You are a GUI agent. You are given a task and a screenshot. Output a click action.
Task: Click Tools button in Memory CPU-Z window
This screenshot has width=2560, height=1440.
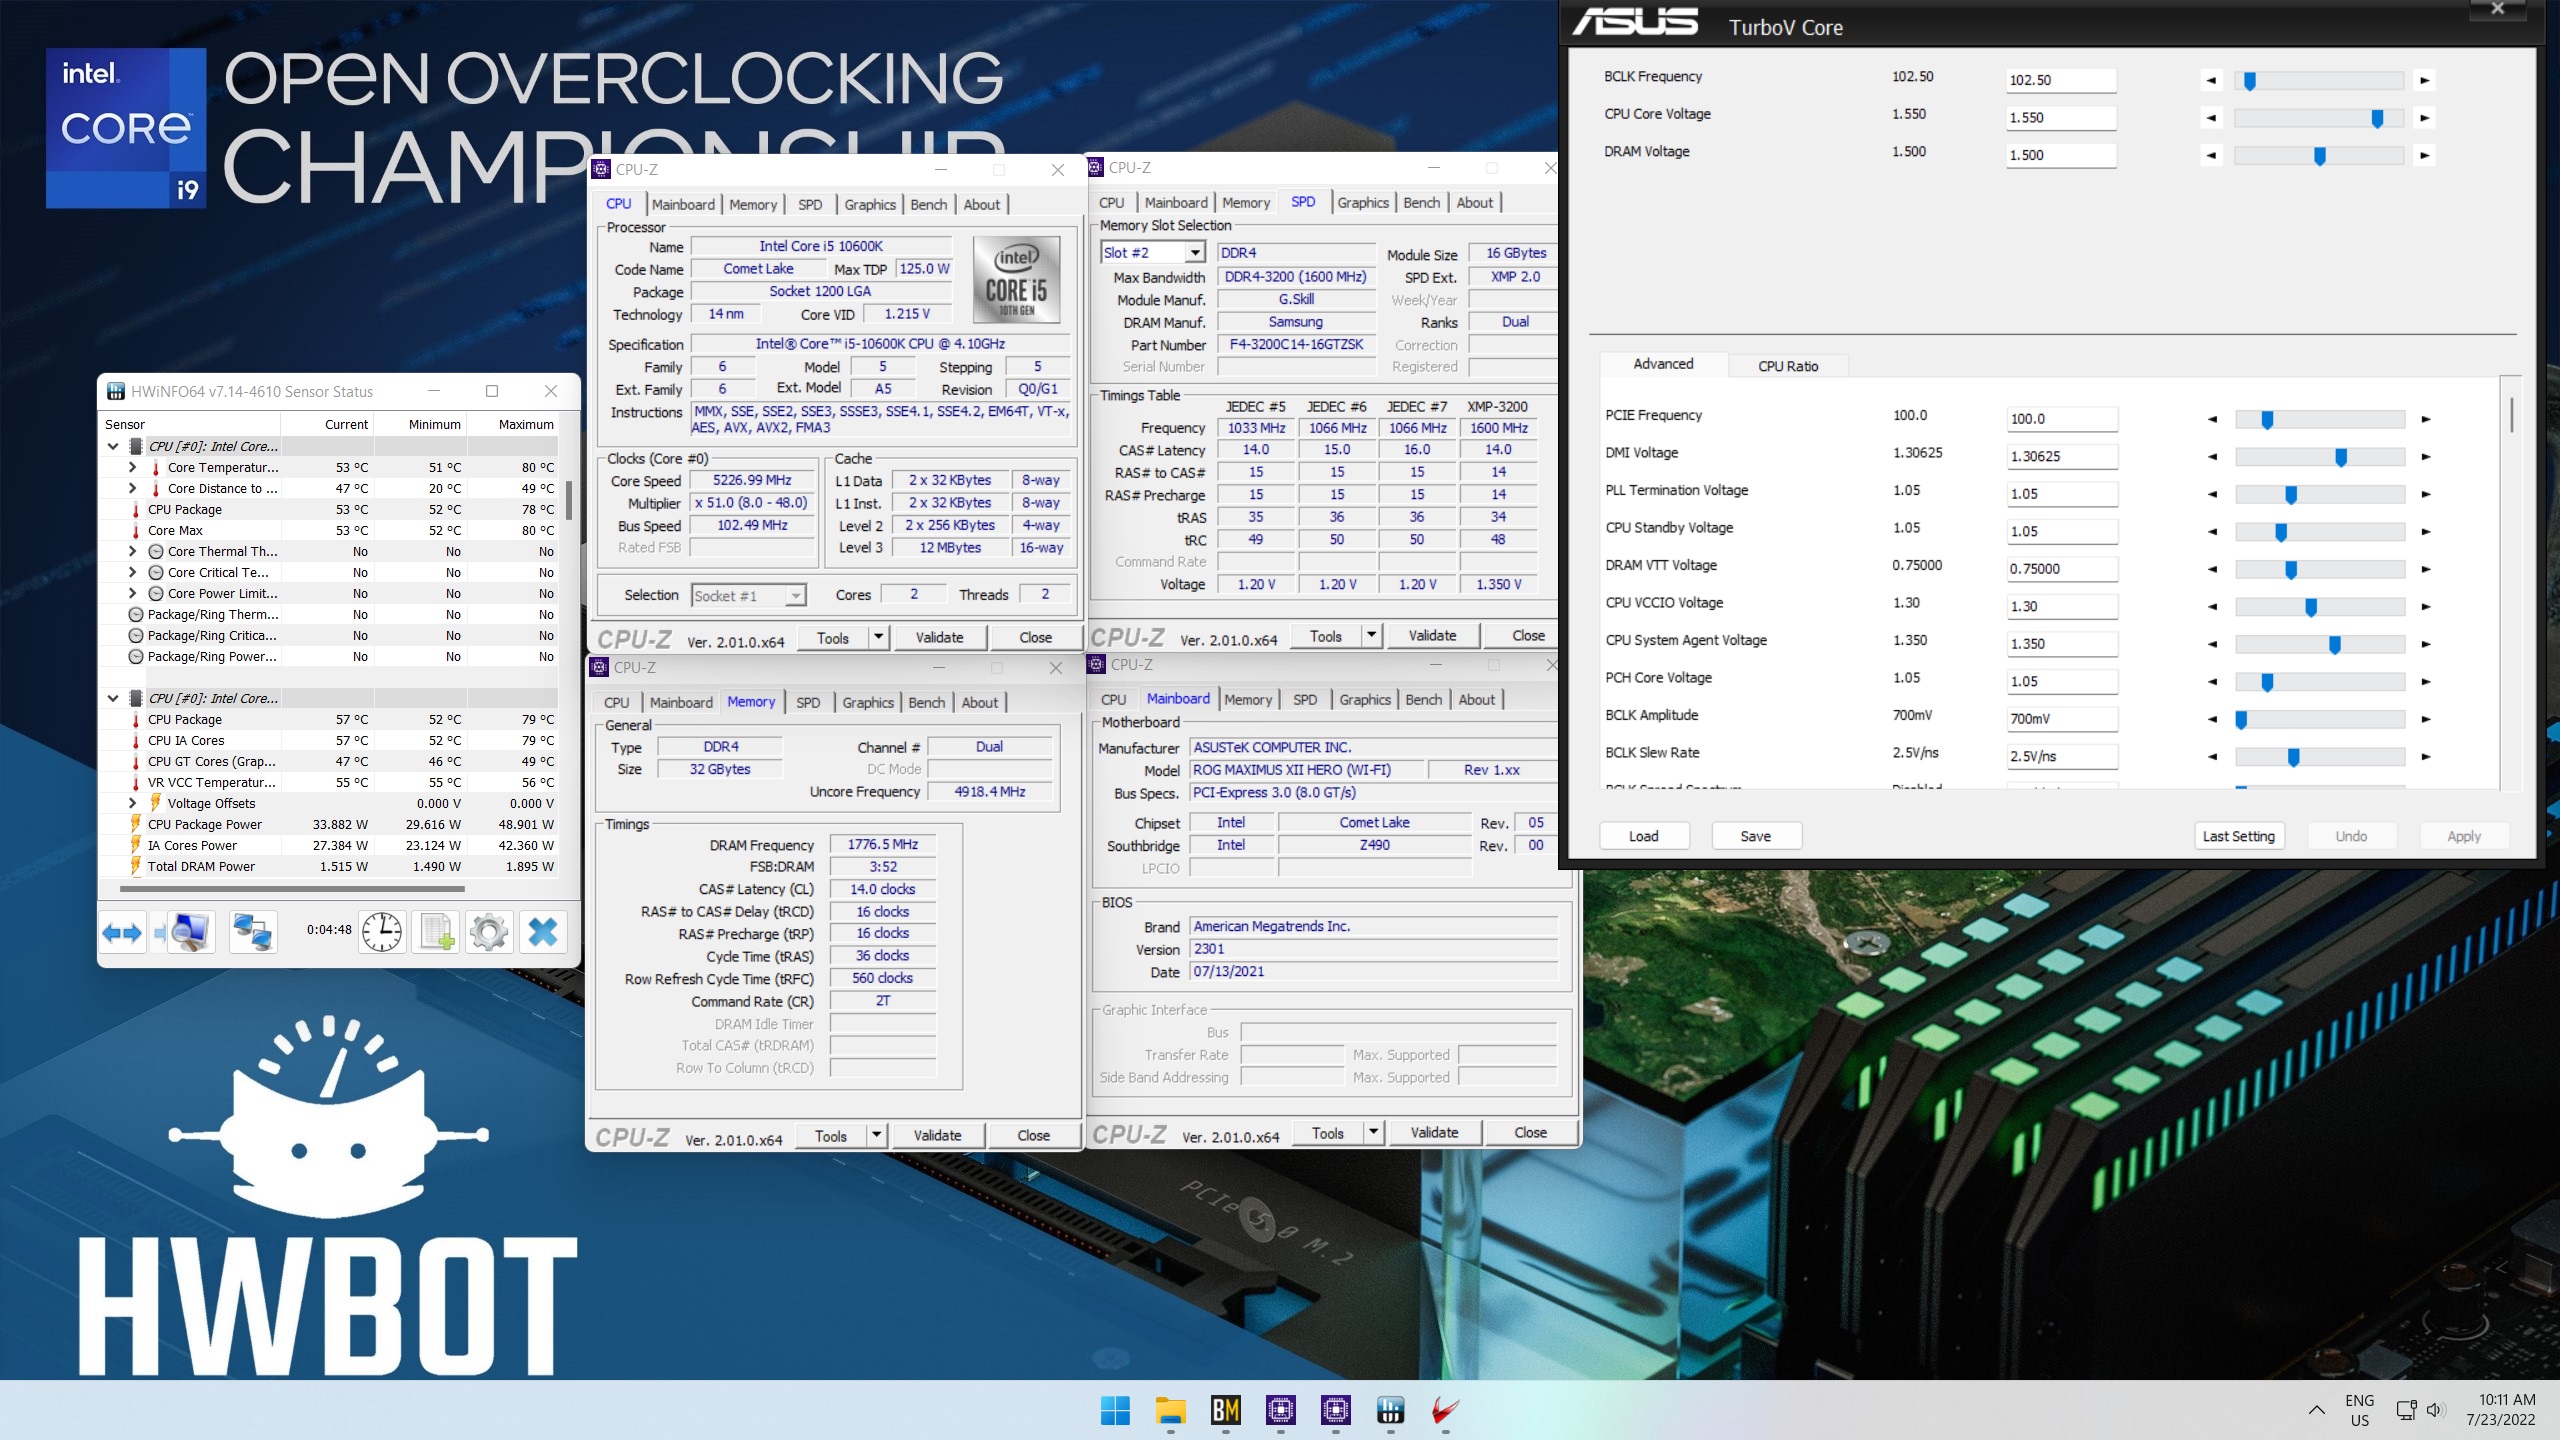[x=830, y=1135]
